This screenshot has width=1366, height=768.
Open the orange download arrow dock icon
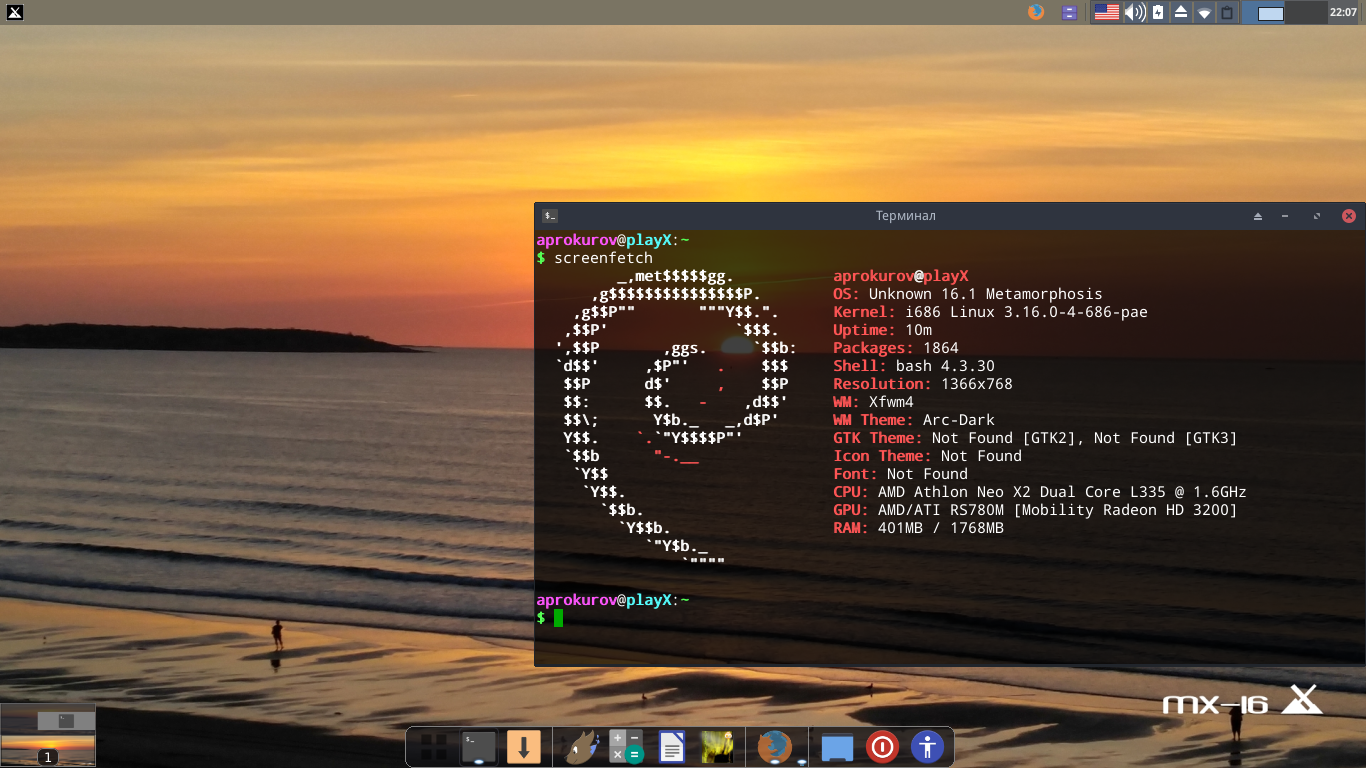[x=523, y=747]
